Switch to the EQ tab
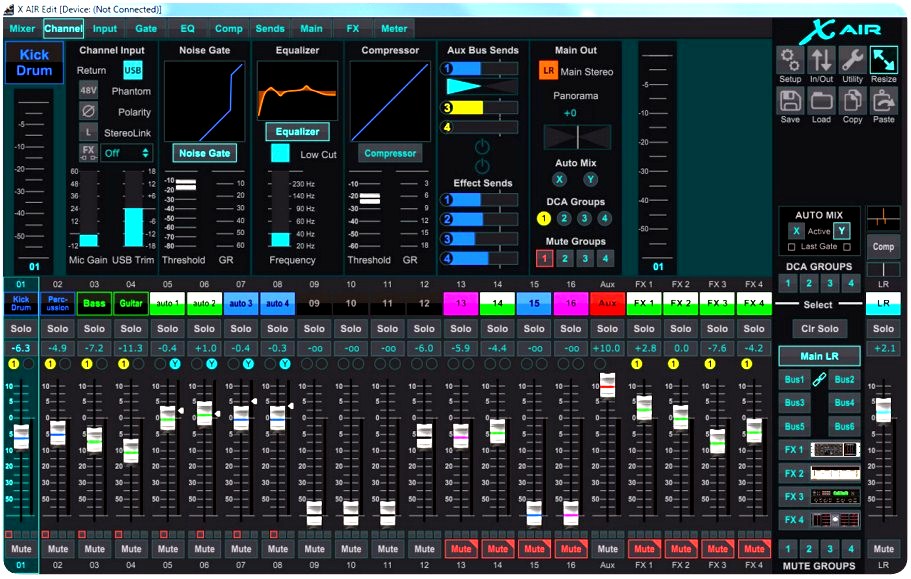The height and width of the screenshot is (579, 911). click(187, 29)
